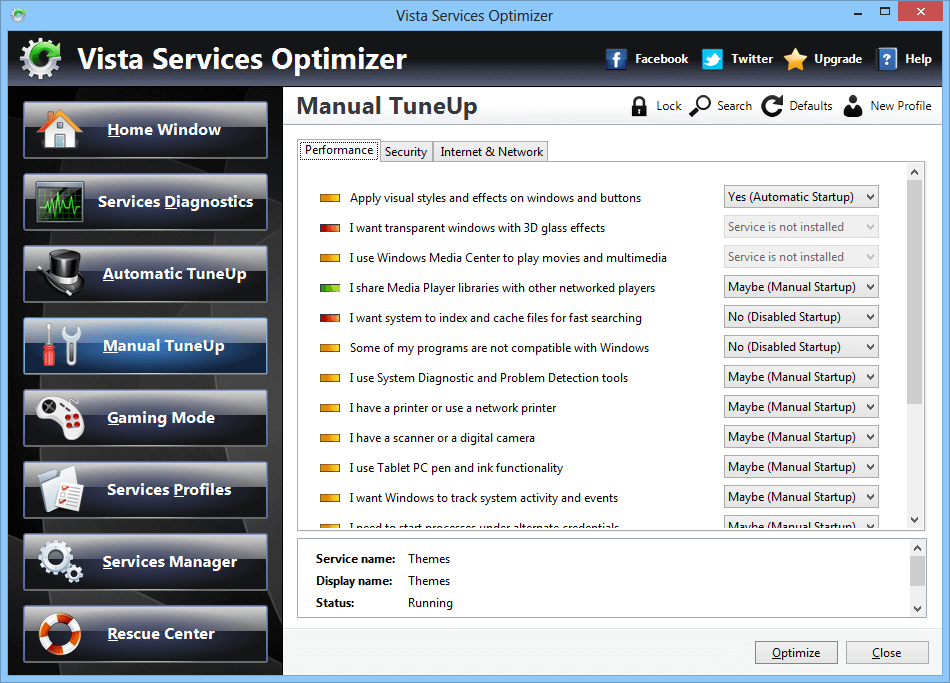The height and width of the screenshot is (683, 950).
Task: Click orange indicator for track system activity row
Action: 330,498
